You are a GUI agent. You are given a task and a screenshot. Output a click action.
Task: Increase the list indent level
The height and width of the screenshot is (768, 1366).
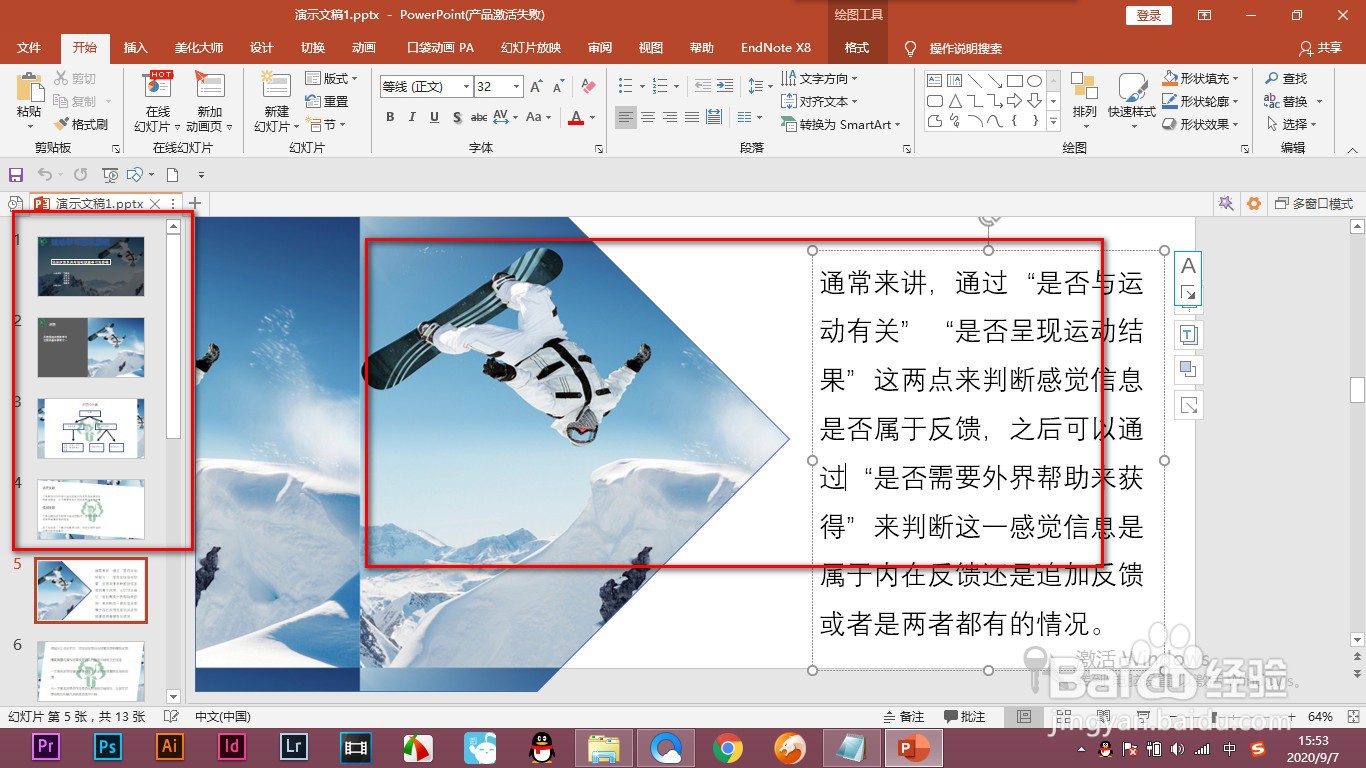(724, 86)
